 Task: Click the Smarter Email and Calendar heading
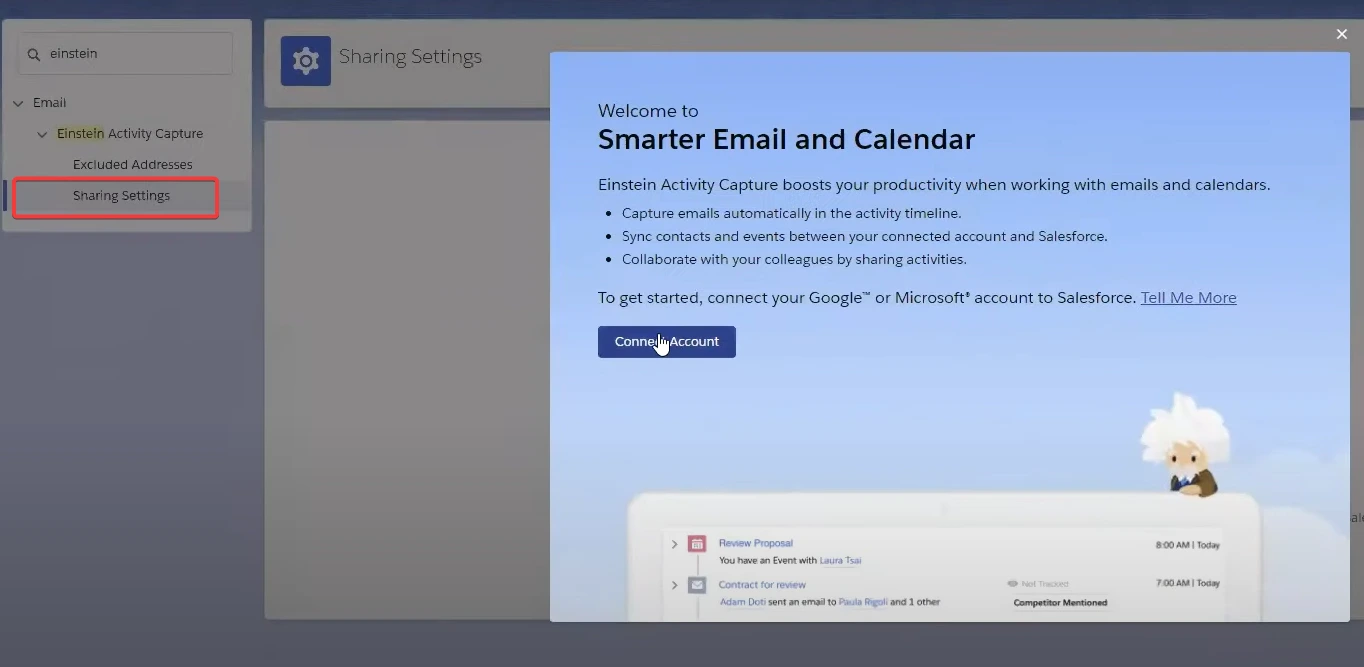click(786, 139)
